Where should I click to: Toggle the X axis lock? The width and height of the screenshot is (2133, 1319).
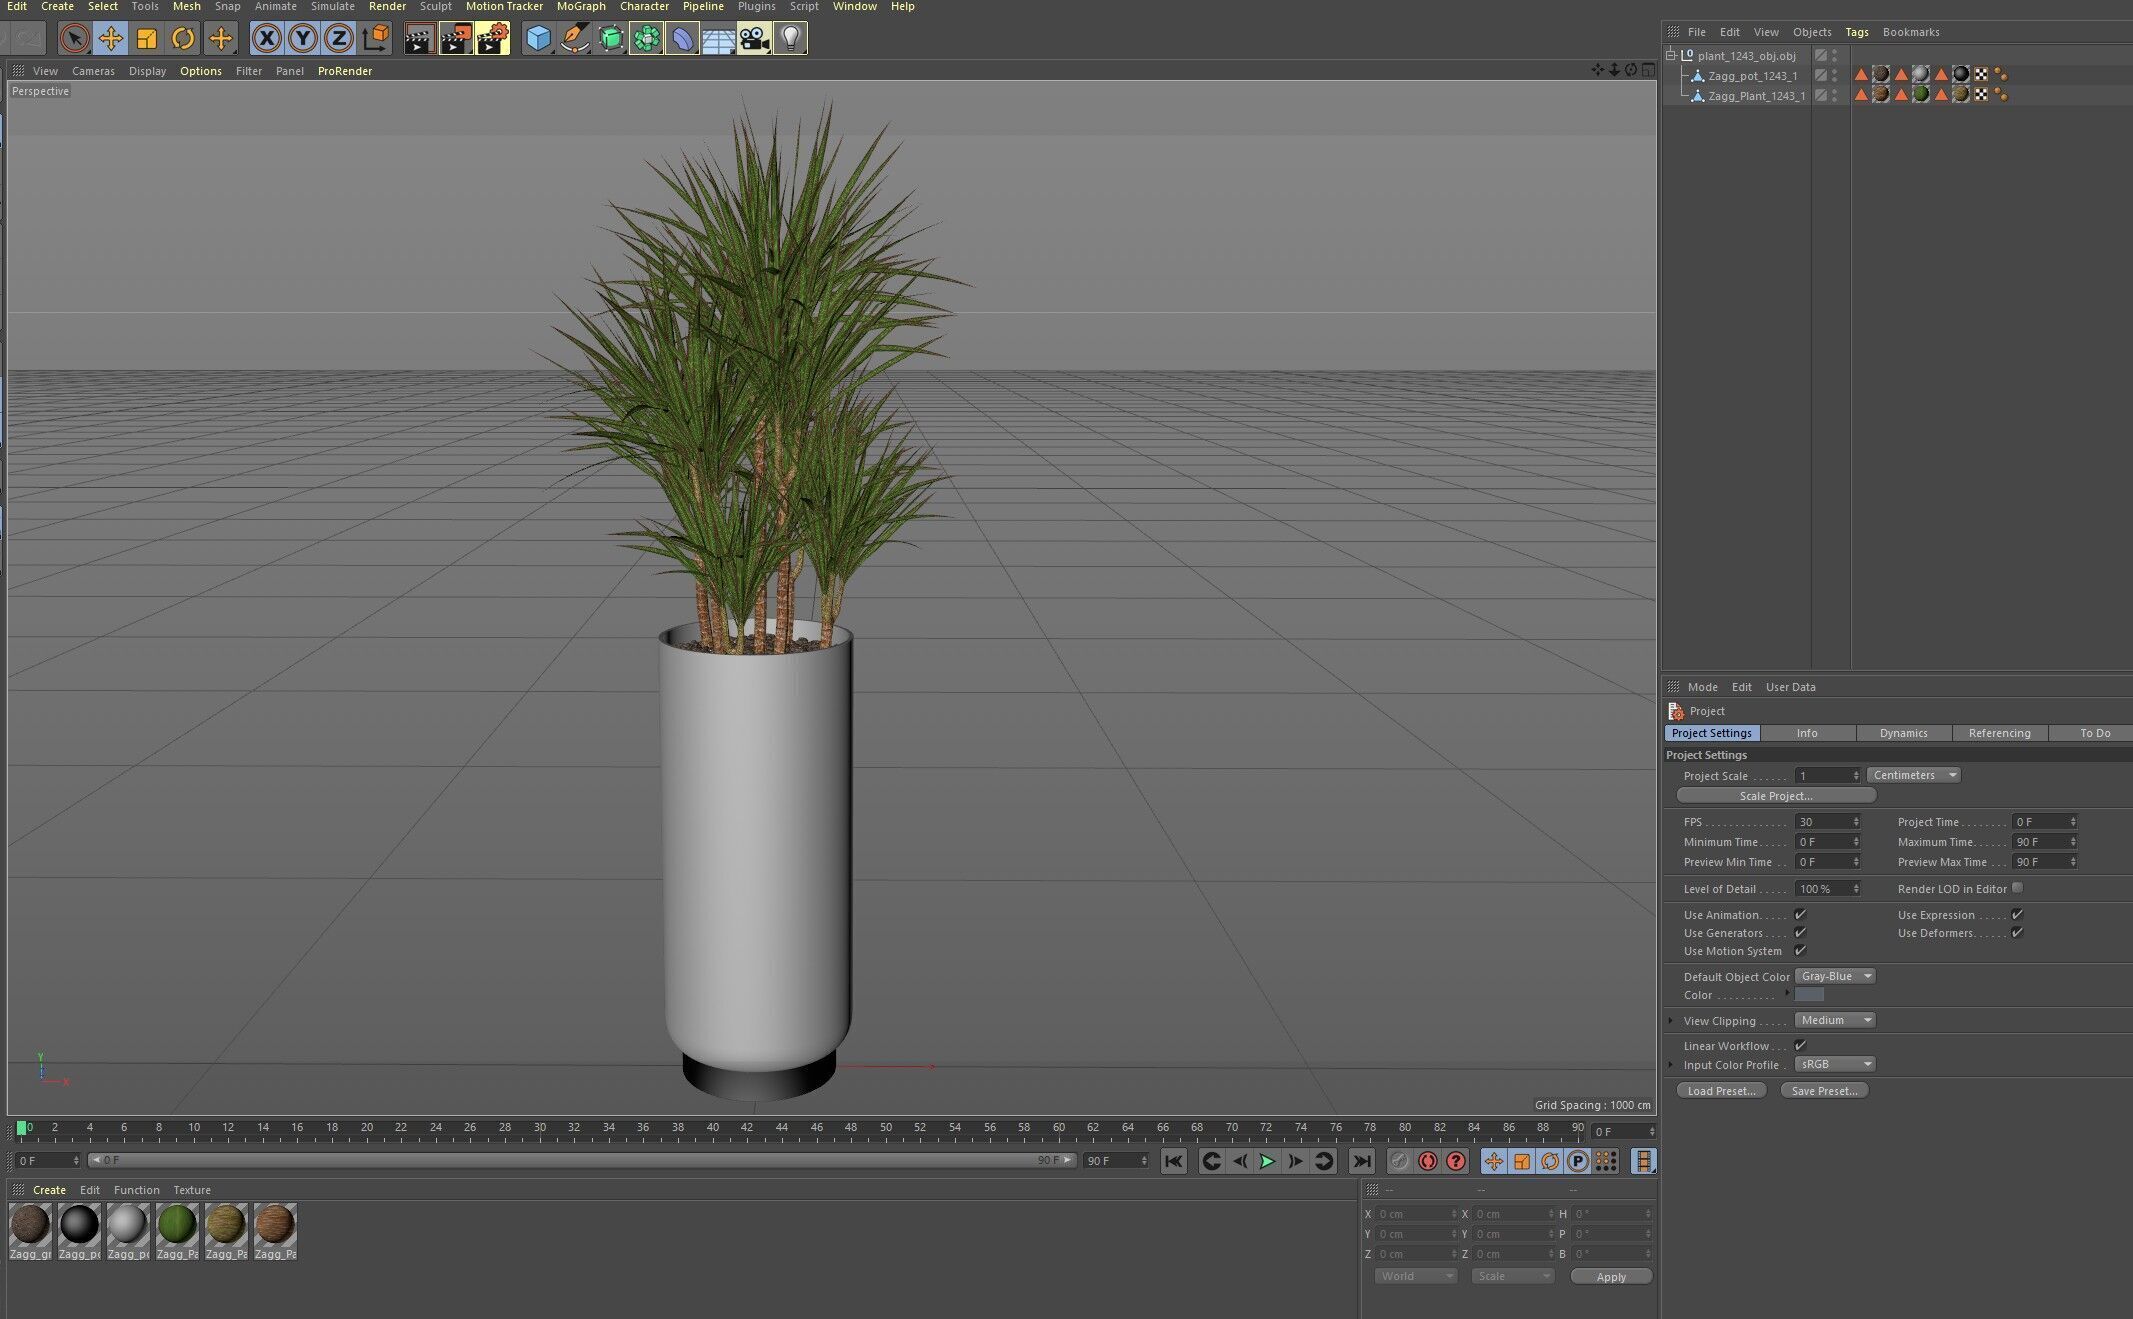[266, 39]
